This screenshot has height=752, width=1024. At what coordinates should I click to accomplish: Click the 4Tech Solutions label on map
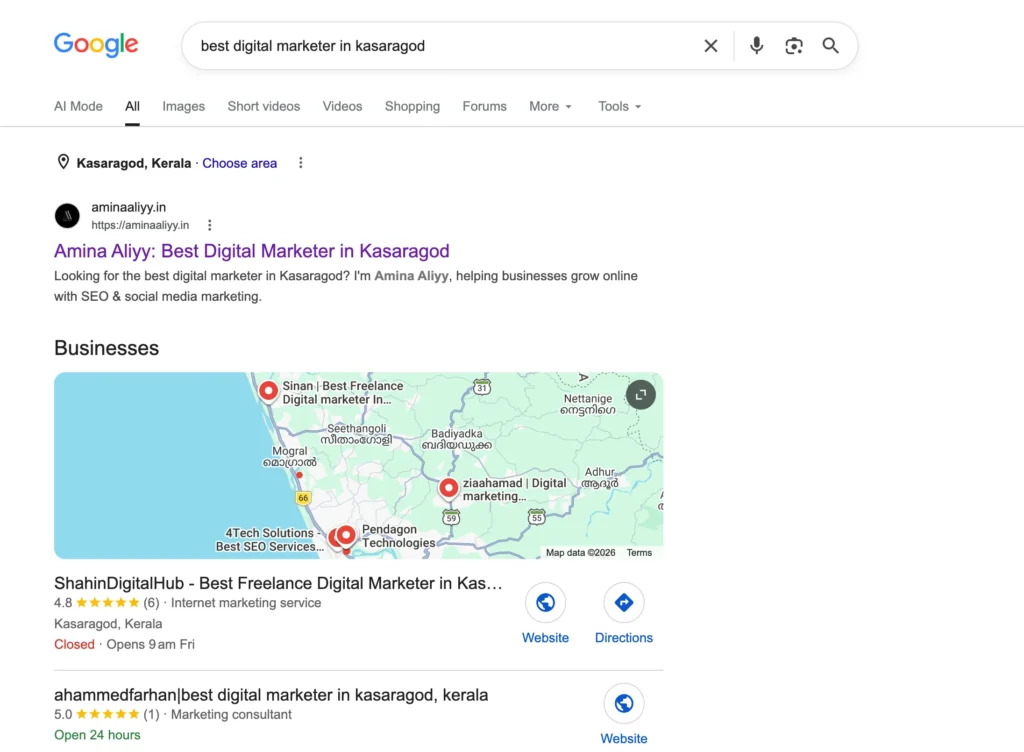270,540
